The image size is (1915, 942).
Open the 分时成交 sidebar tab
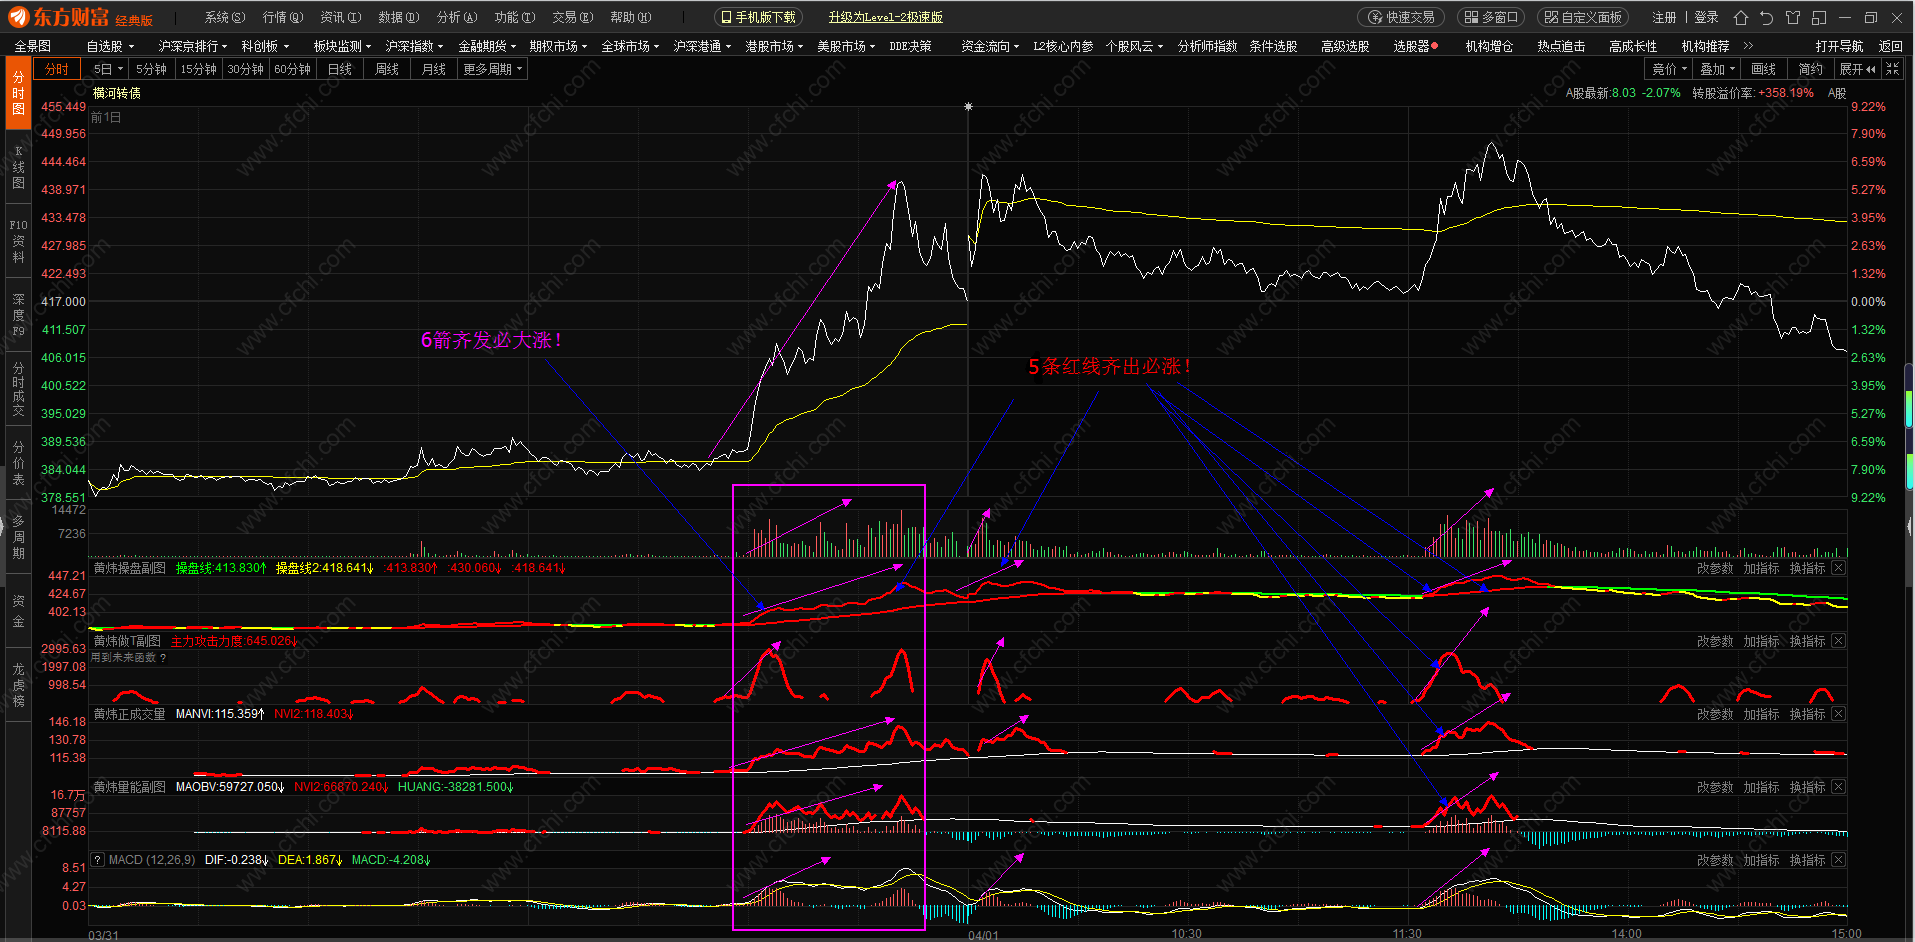18,390
